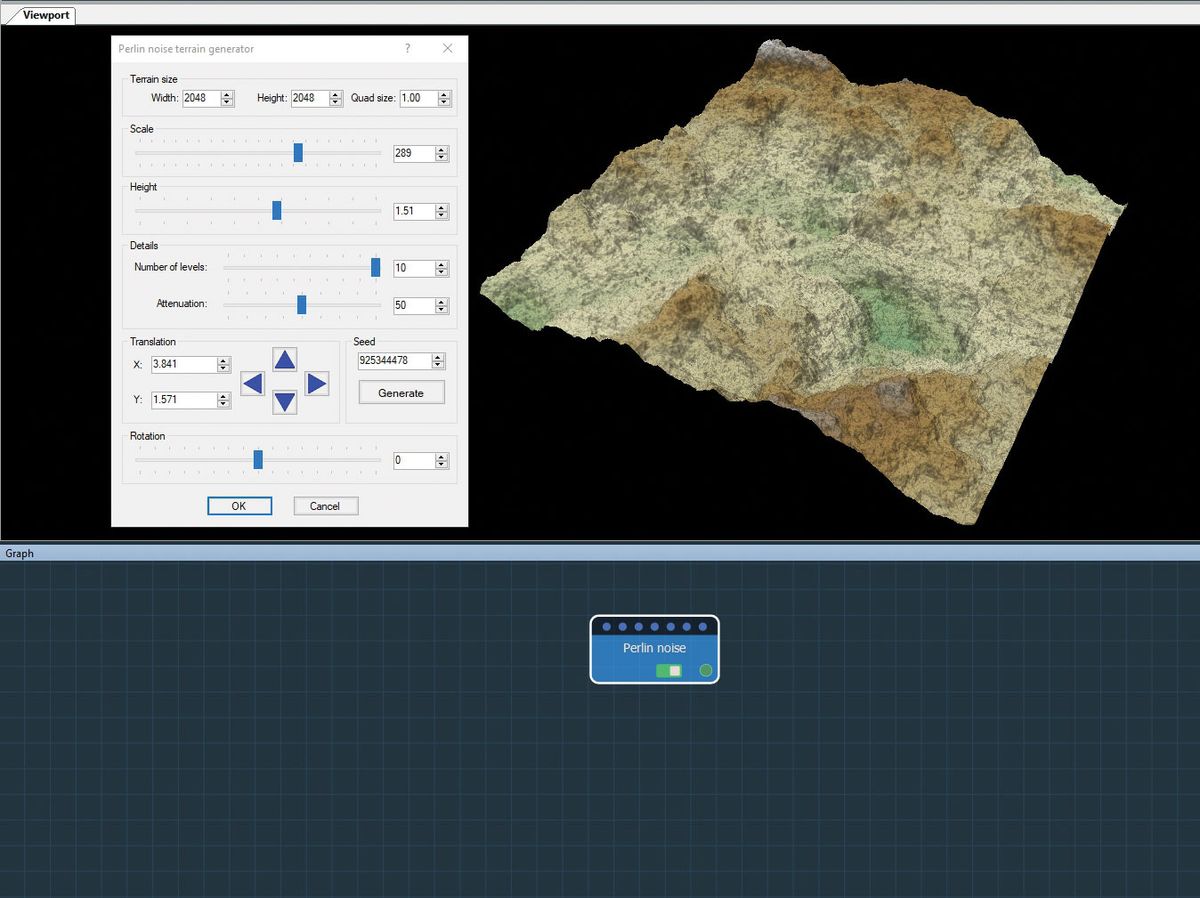Click the Attenuation slider handle
Screen dimensions: 1200x898
click(302, 304)
